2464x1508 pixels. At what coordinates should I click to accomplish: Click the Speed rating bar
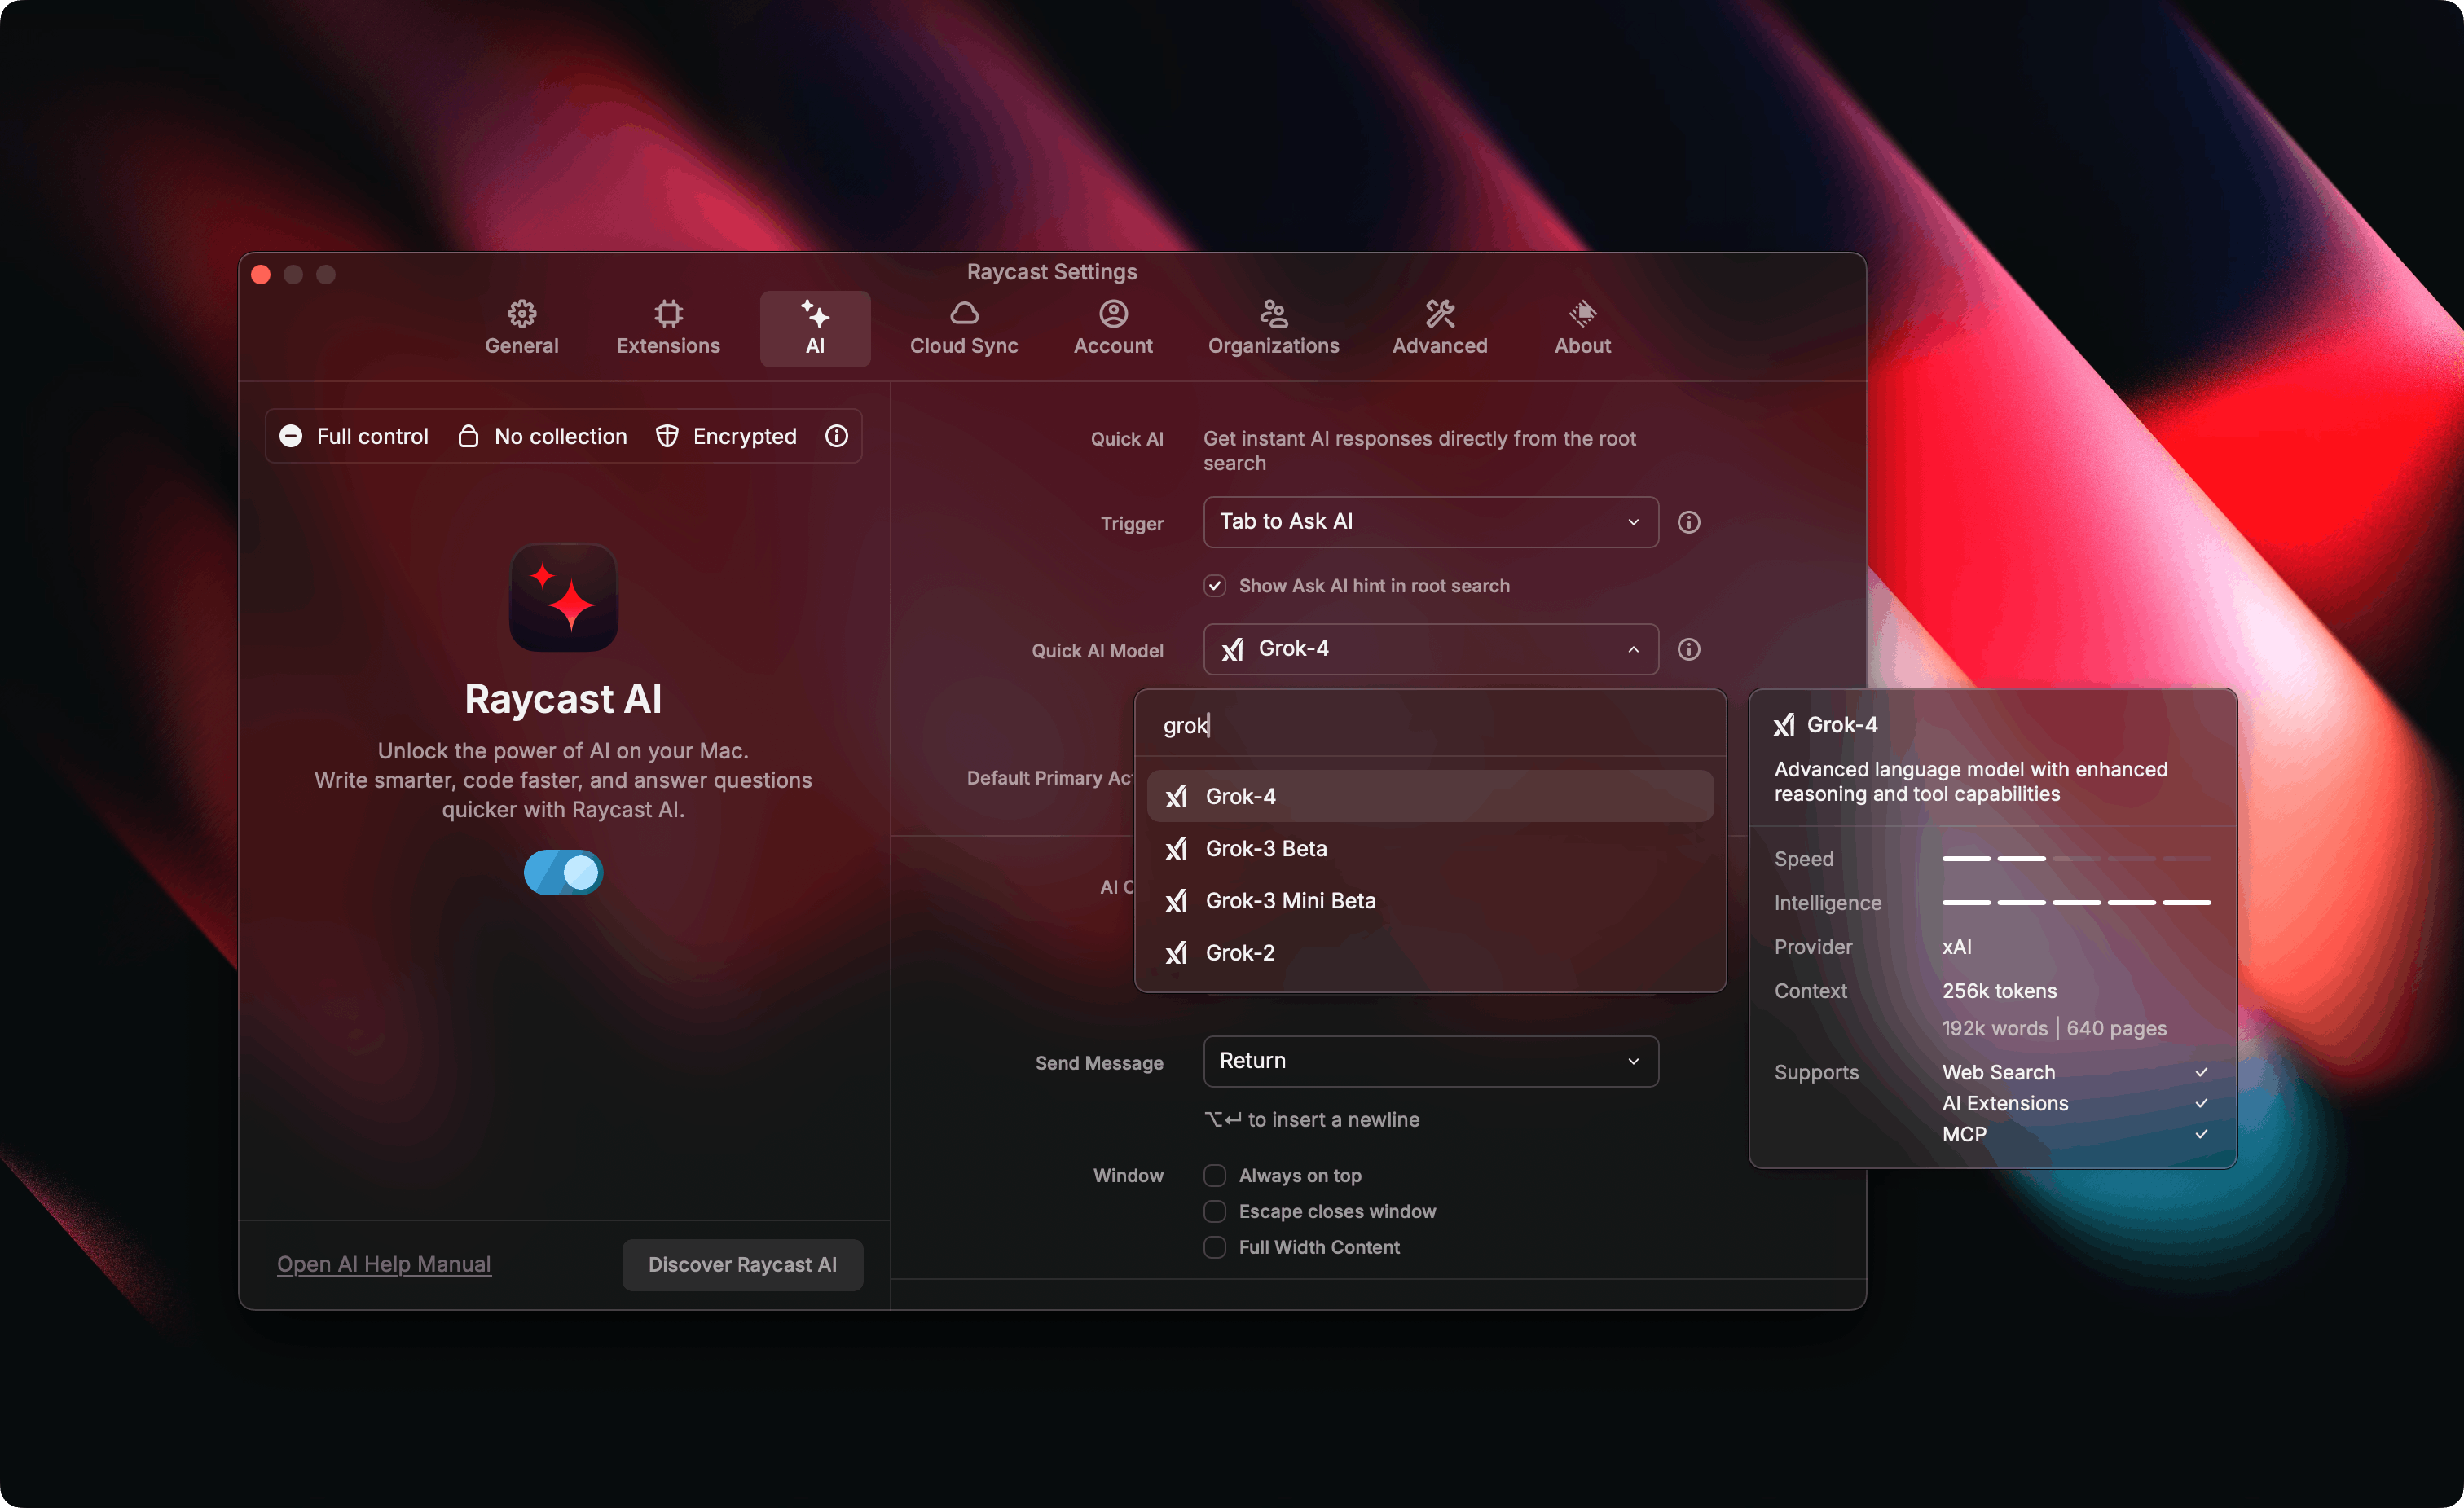click(2076, 859)
